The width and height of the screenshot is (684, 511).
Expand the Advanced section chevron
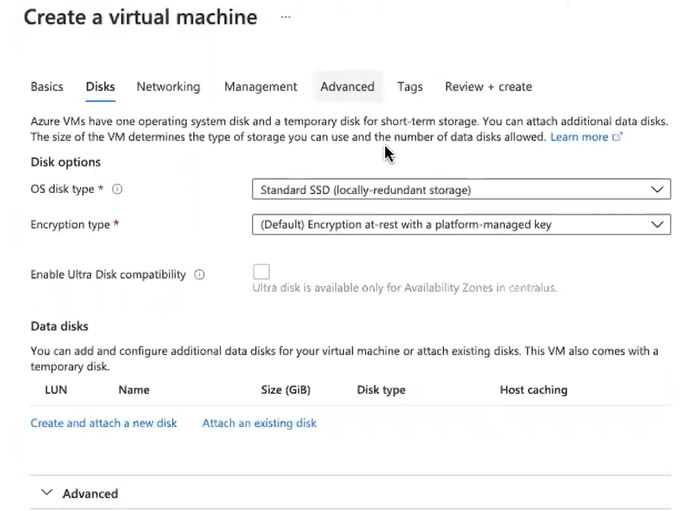click(x=46, y=493)
